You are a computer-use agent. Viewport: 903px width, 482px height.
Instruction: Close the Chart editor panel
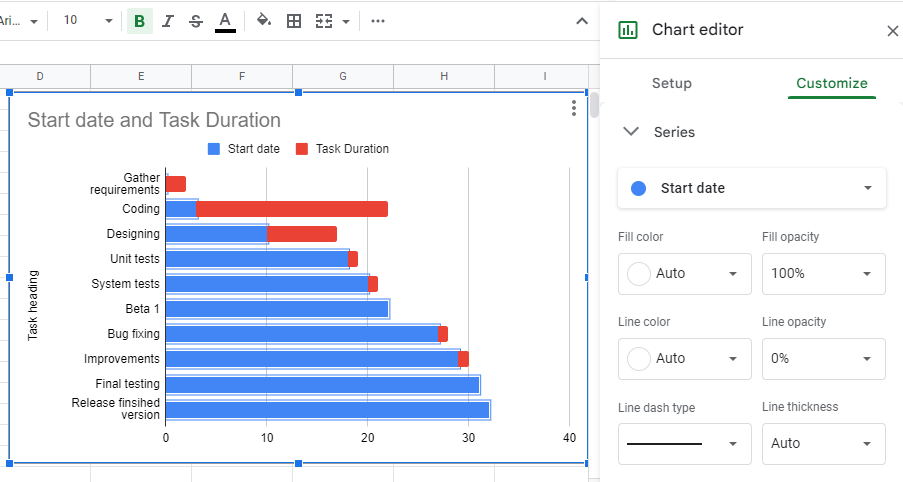coord(892,31)
